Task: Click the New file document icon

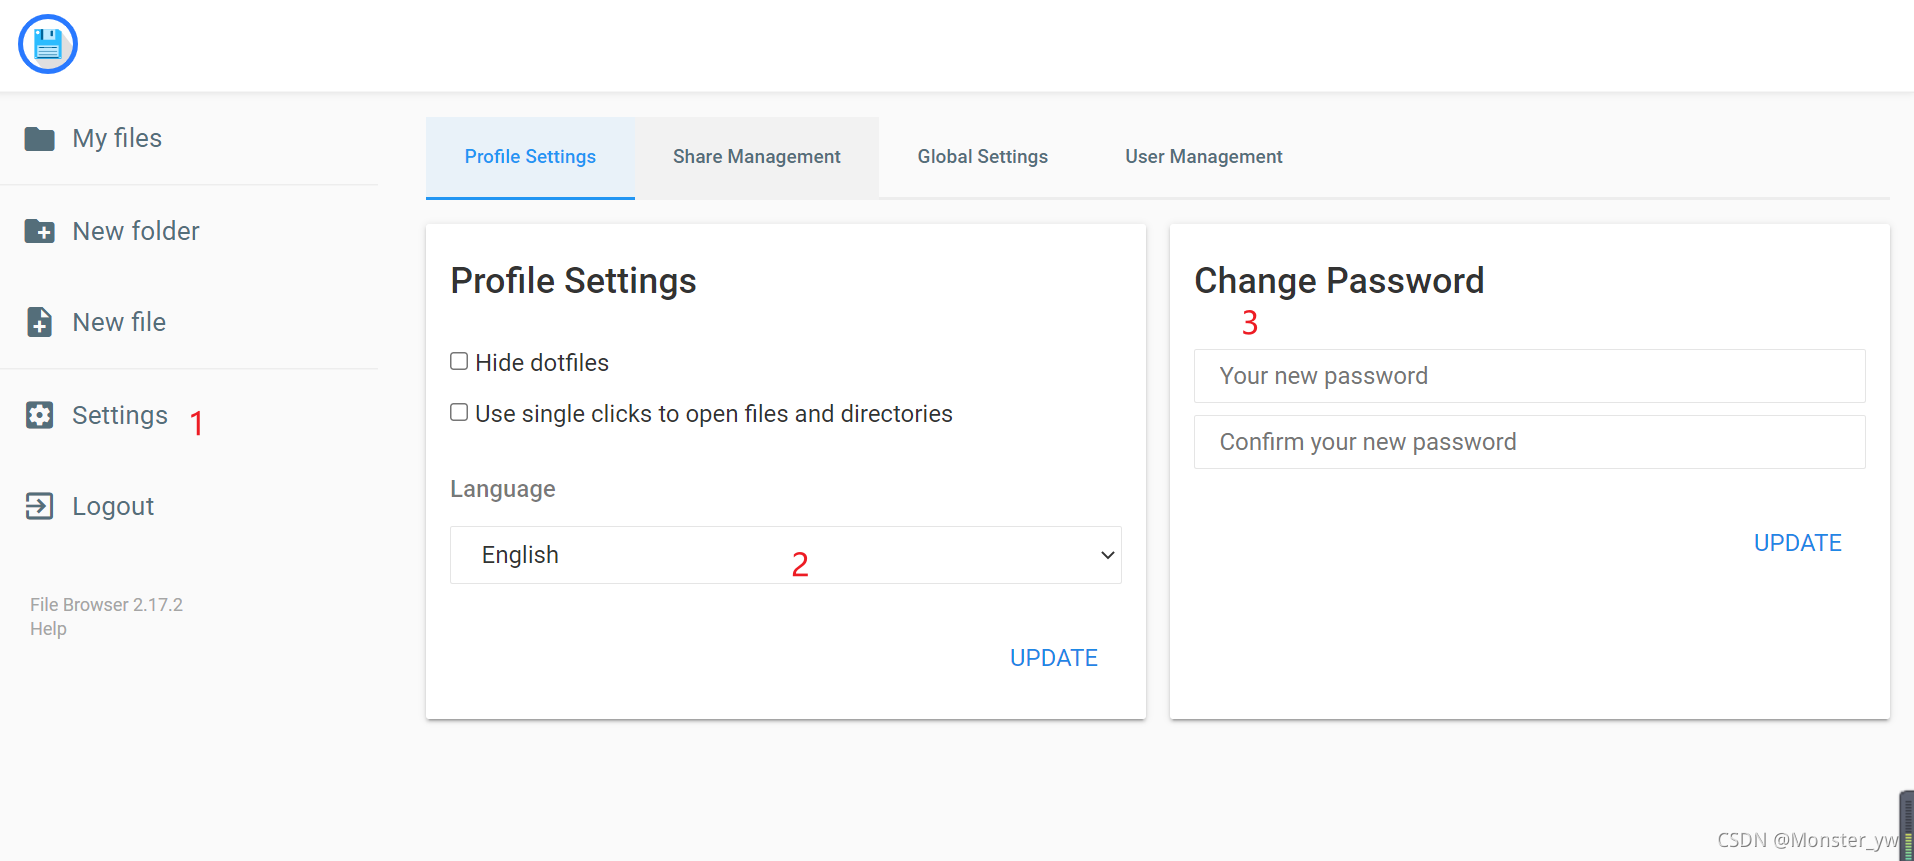Action: pos(40,322)
